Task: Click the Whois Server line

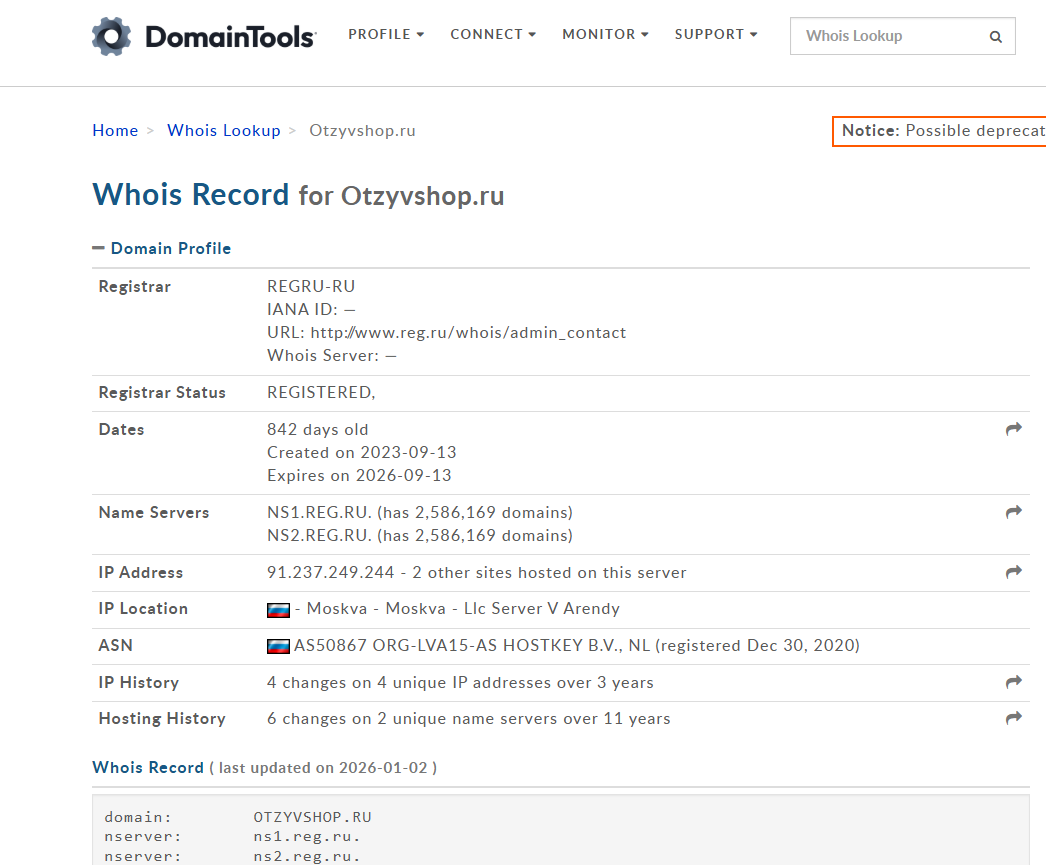Action: click(x=332, y=355)
